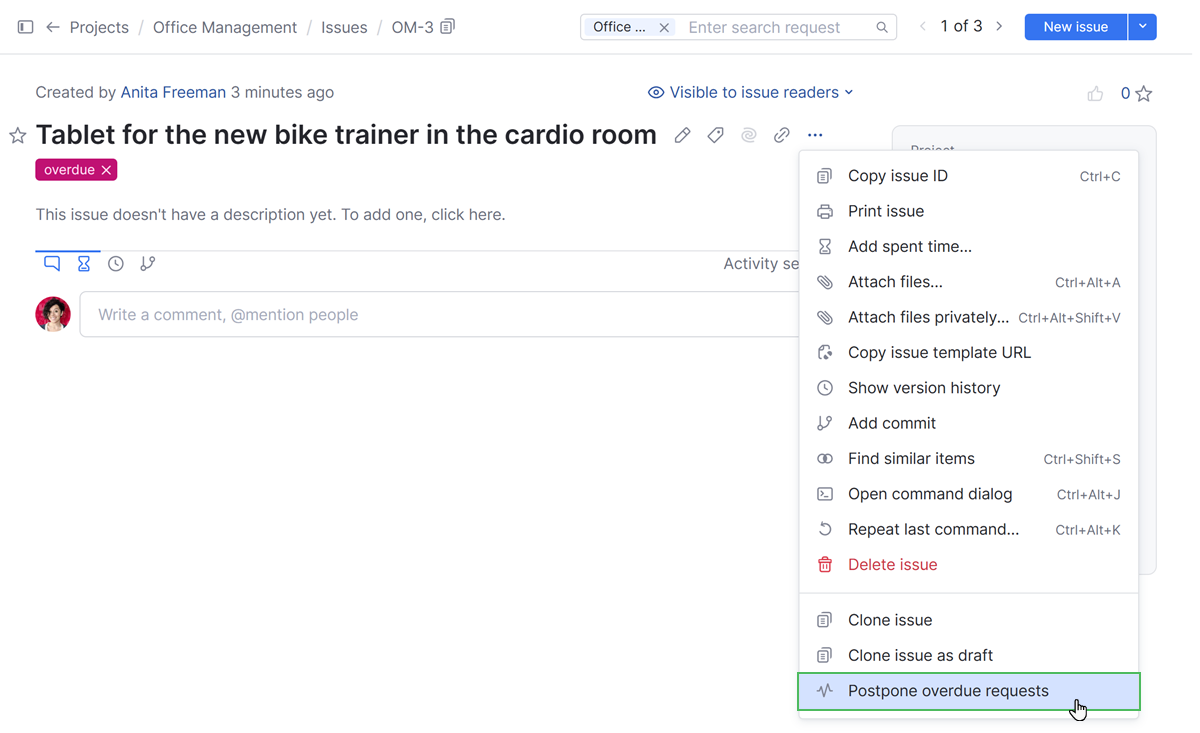
Task: Click the tag icon next to title
Action: [x=715, y=136]
